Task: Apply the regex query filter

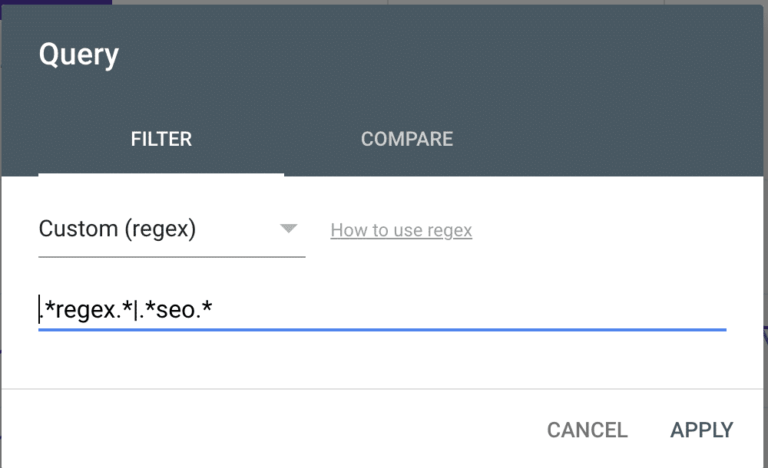Action: tap(701, 430)
